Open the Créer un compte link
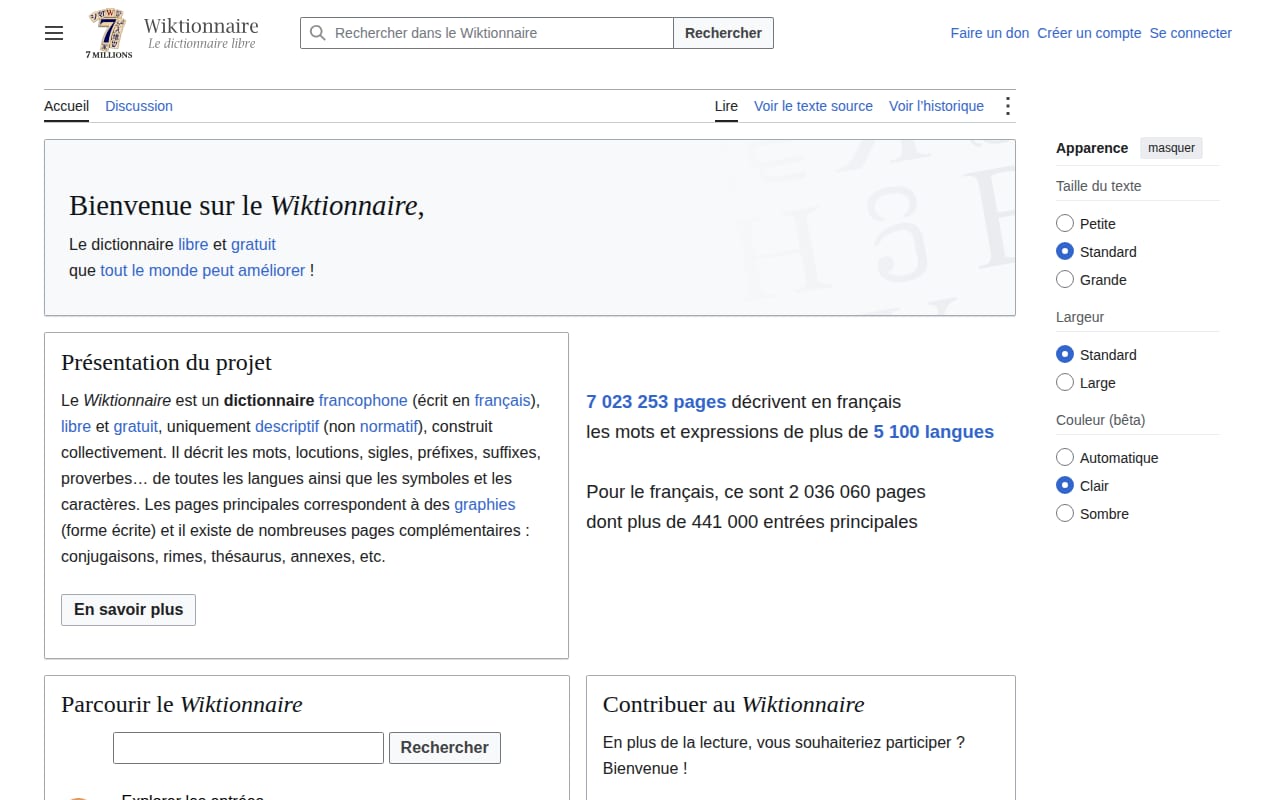The image size is (1280, 800). [1089, 33]
